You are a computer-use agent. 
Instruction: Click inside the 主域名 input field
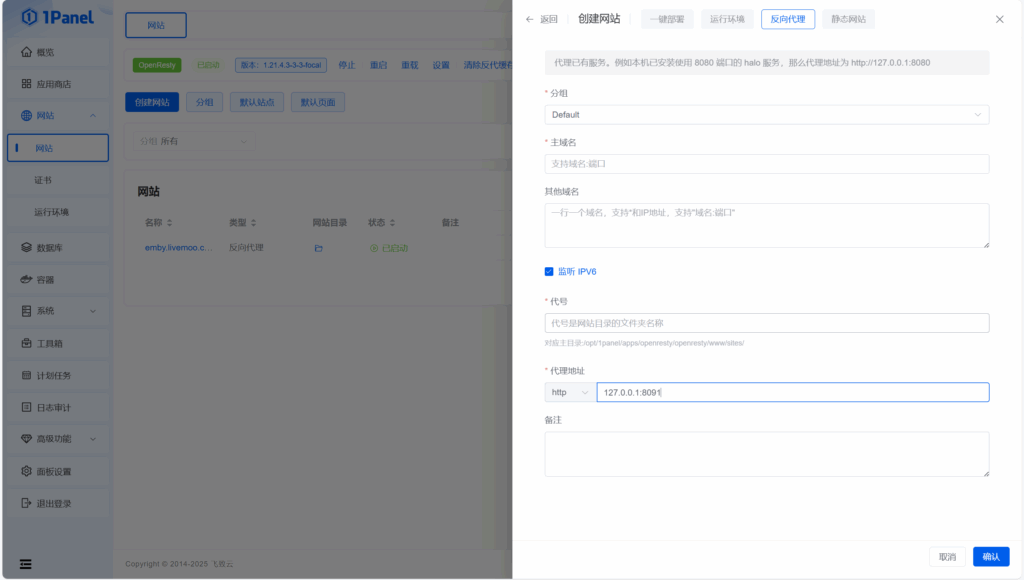pos(765,163)
